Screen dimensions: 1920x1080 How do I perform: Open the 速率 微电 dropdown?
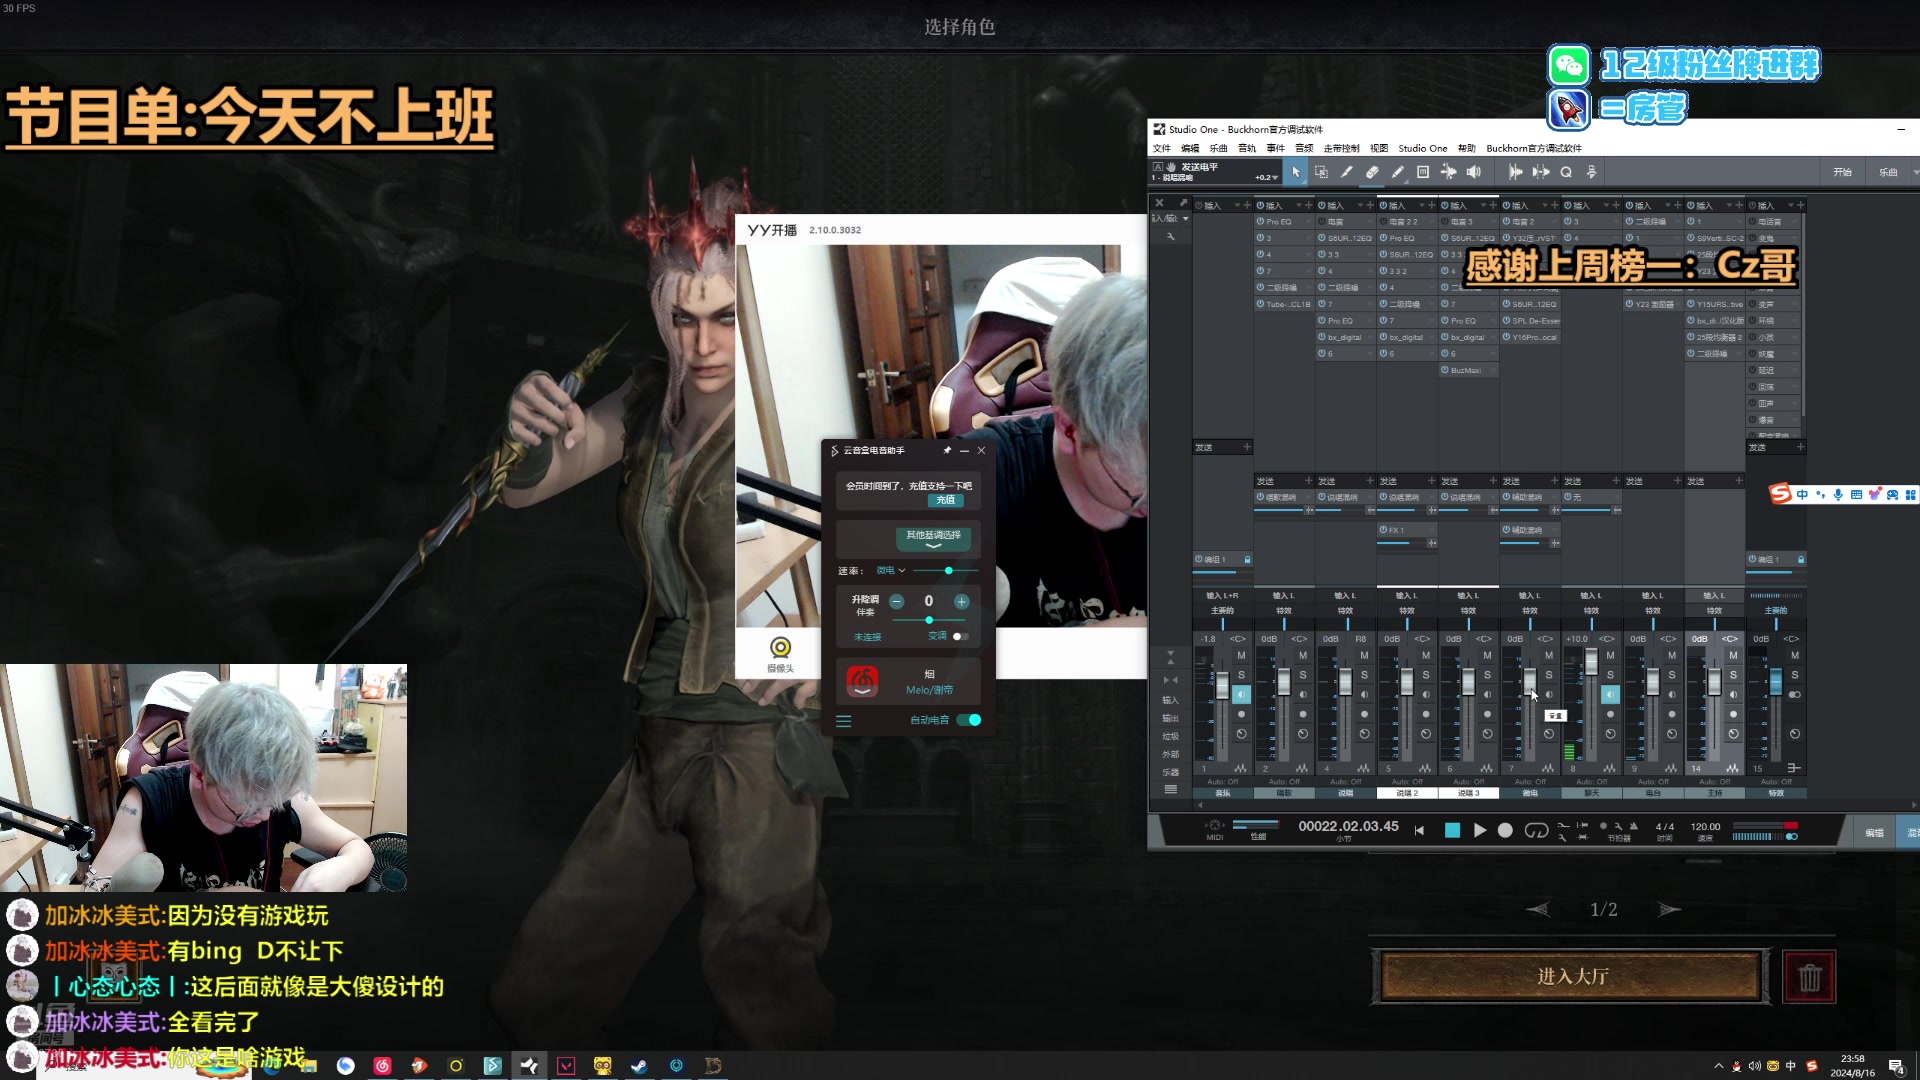click(891, 571)
